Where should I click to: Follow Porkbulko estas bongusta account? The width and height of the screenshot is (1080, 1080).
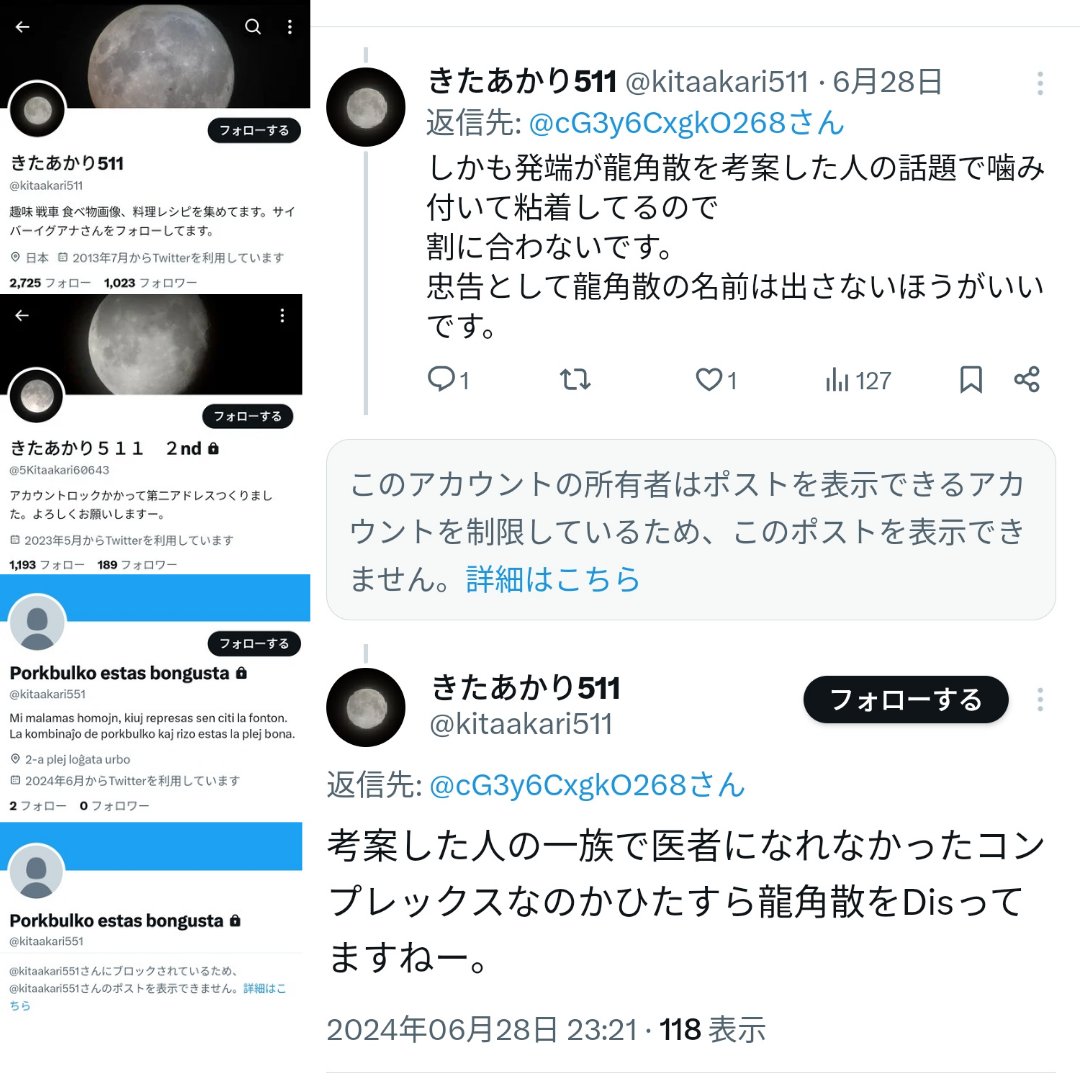pyautogui.click(x=254, y=643)
